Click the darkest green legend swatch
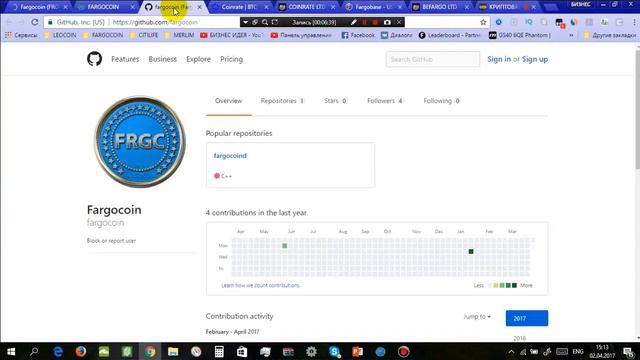The image size is (640, 360). click(x=514, y=285)
